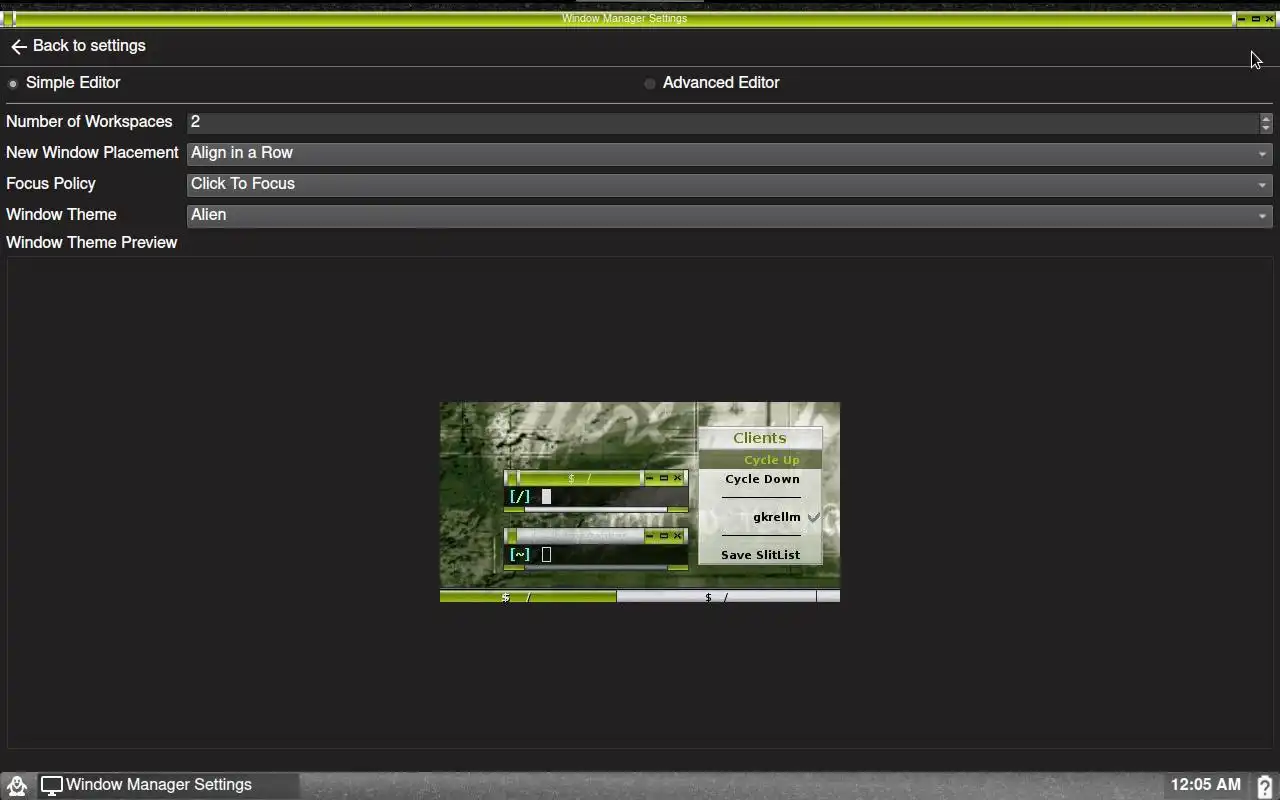
Task: Click the question-mark tray icon
Action: (x=1264, y=786)
